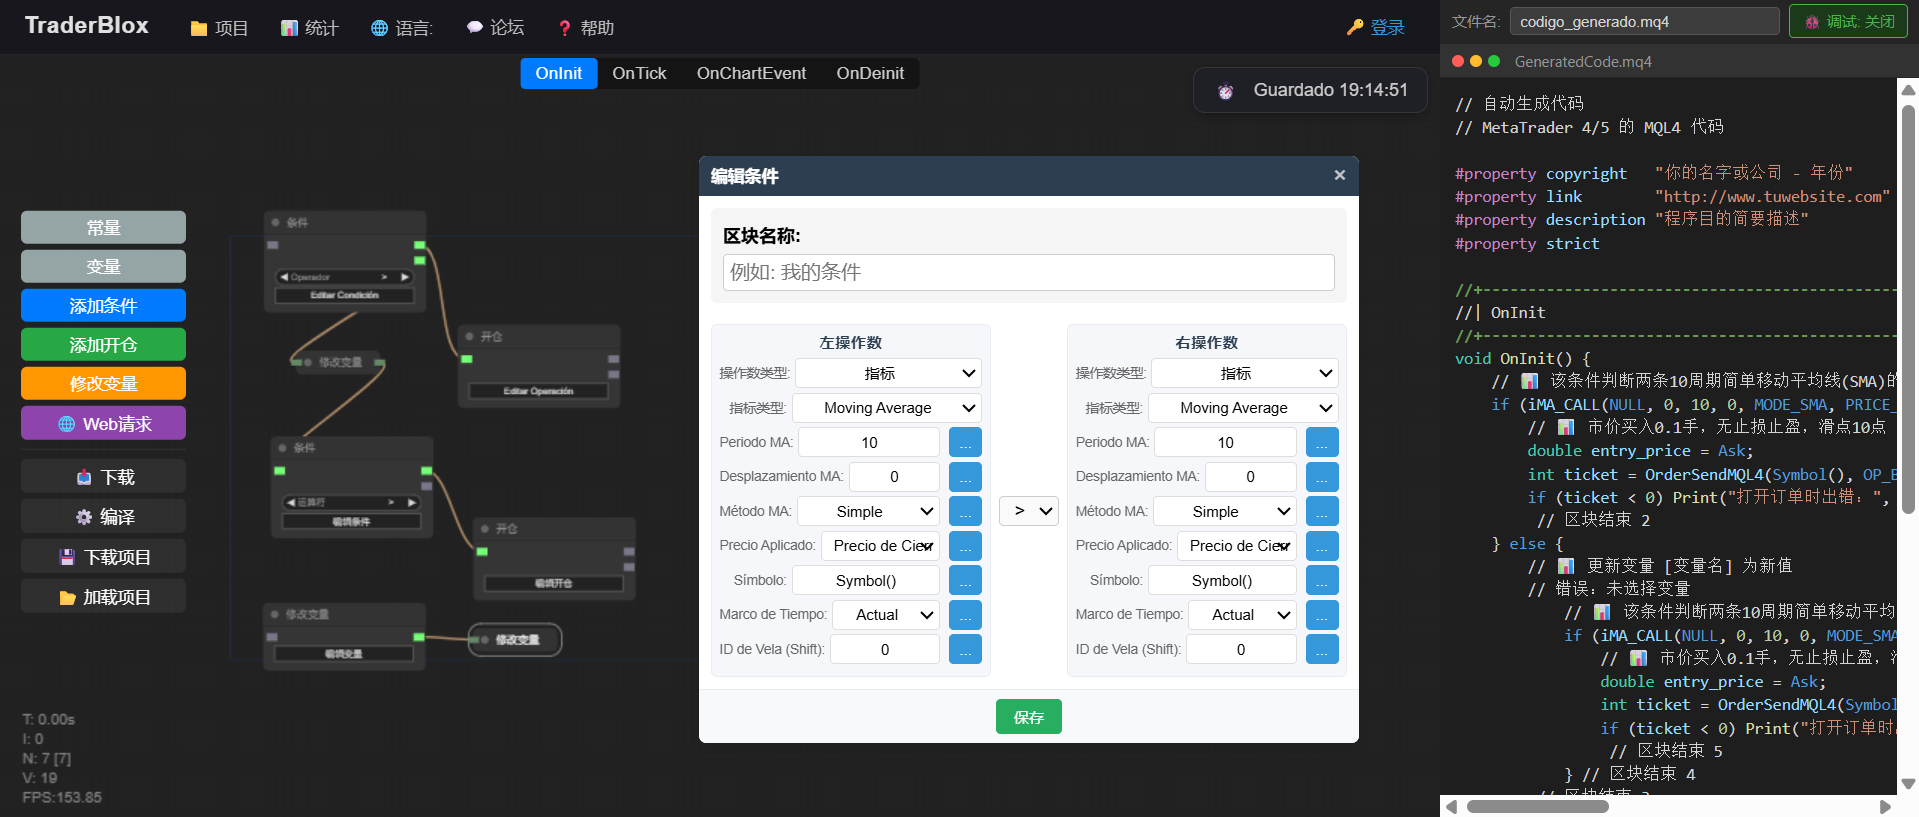Open the 论坛 menu

click(x=495, y=28)
